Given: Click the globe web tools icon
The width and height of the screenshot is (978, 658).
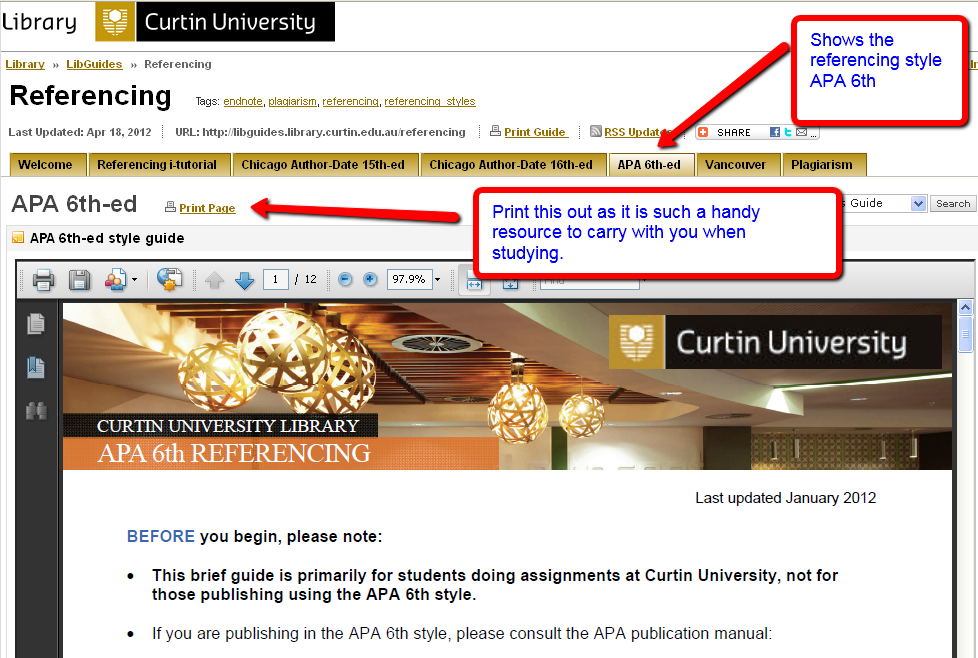Looking at the screenshot, I should click(x=169, y=279).
